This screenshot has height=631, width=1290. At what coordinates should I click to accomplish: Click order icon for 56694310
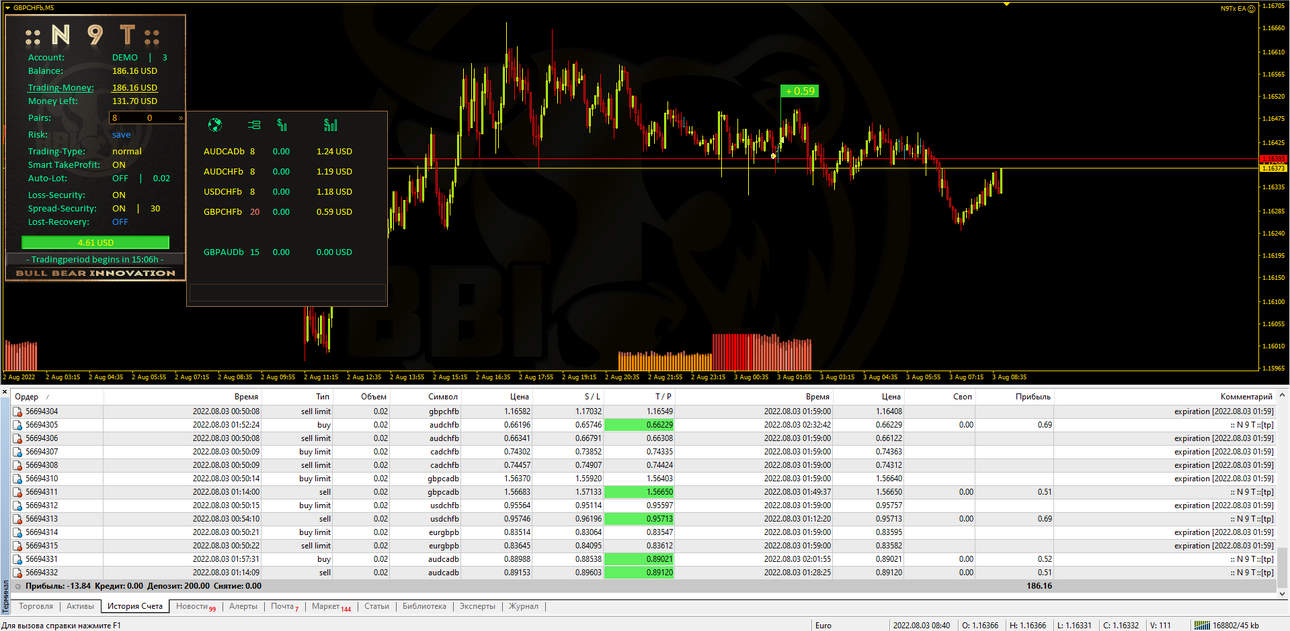point(17,479)
